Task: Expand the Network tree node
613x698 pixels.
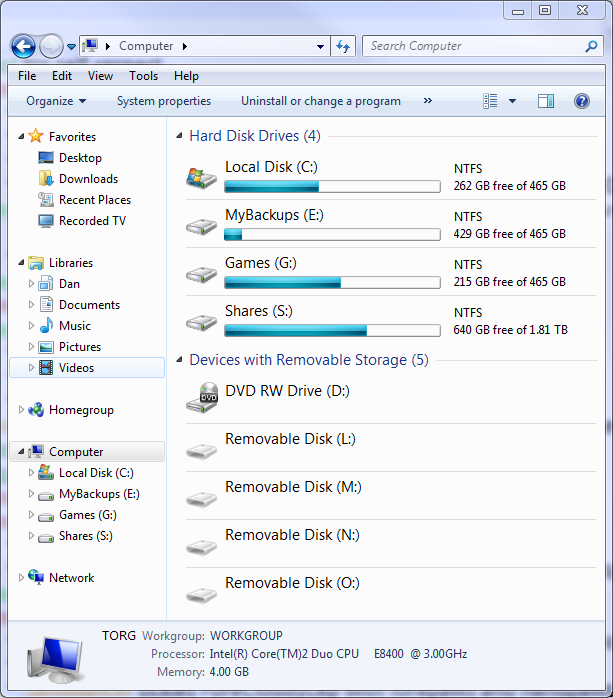Action: click(x=21, y=578)
